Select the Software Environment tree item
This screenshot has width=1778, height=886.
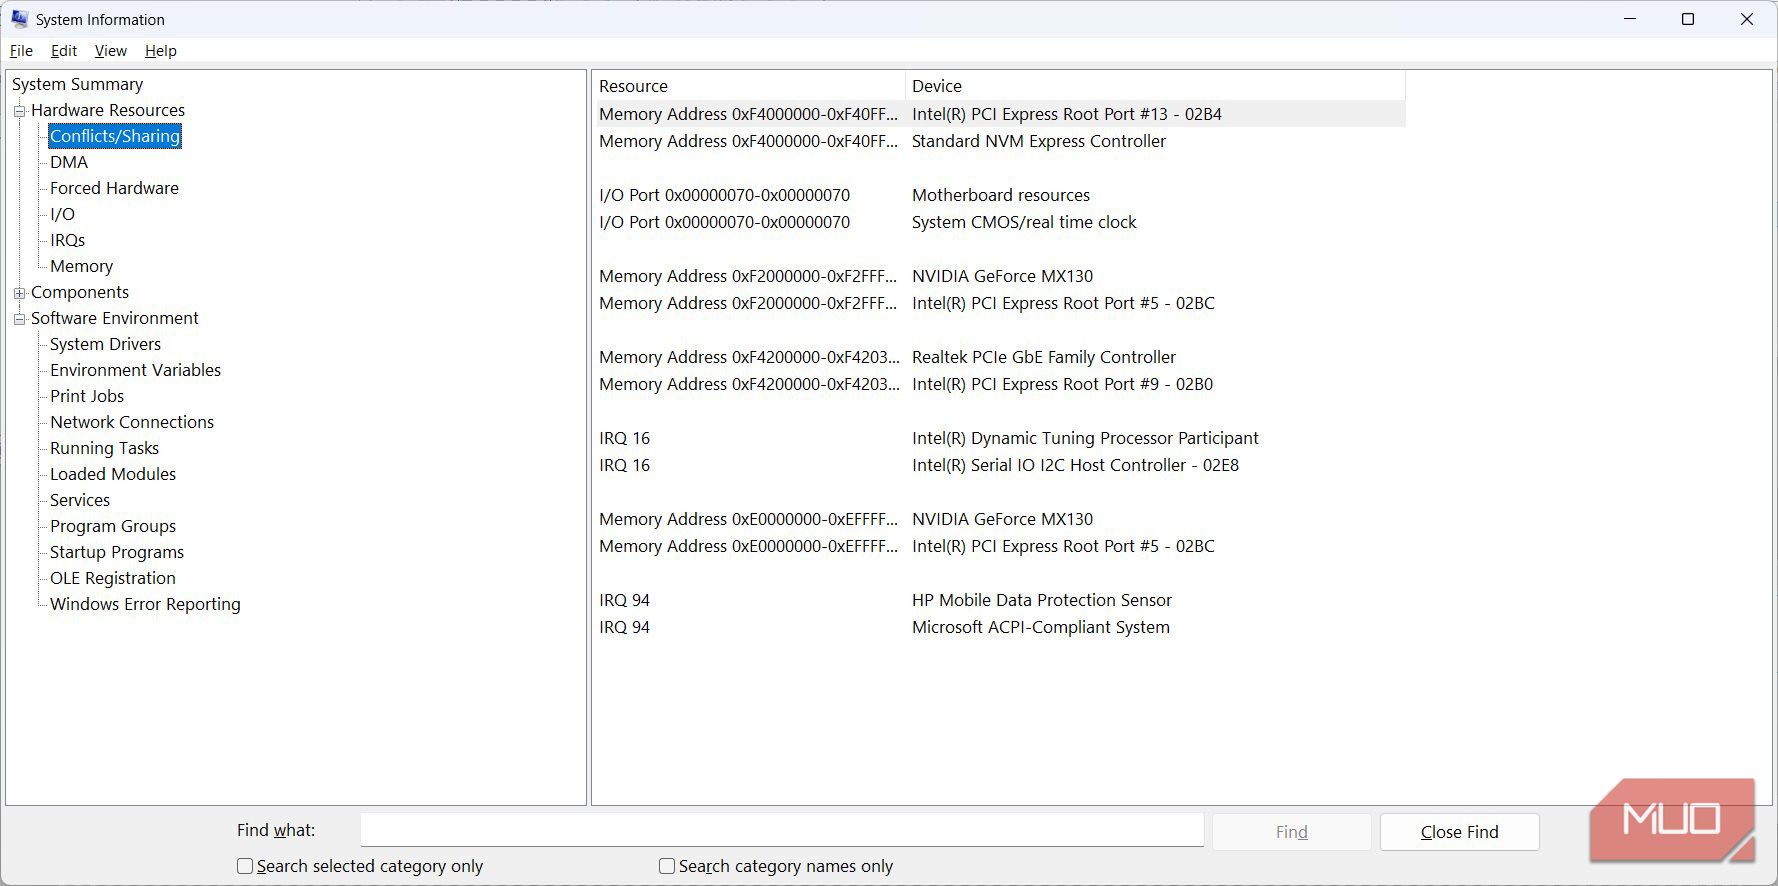pyautogui.click(x=115, y=318)
